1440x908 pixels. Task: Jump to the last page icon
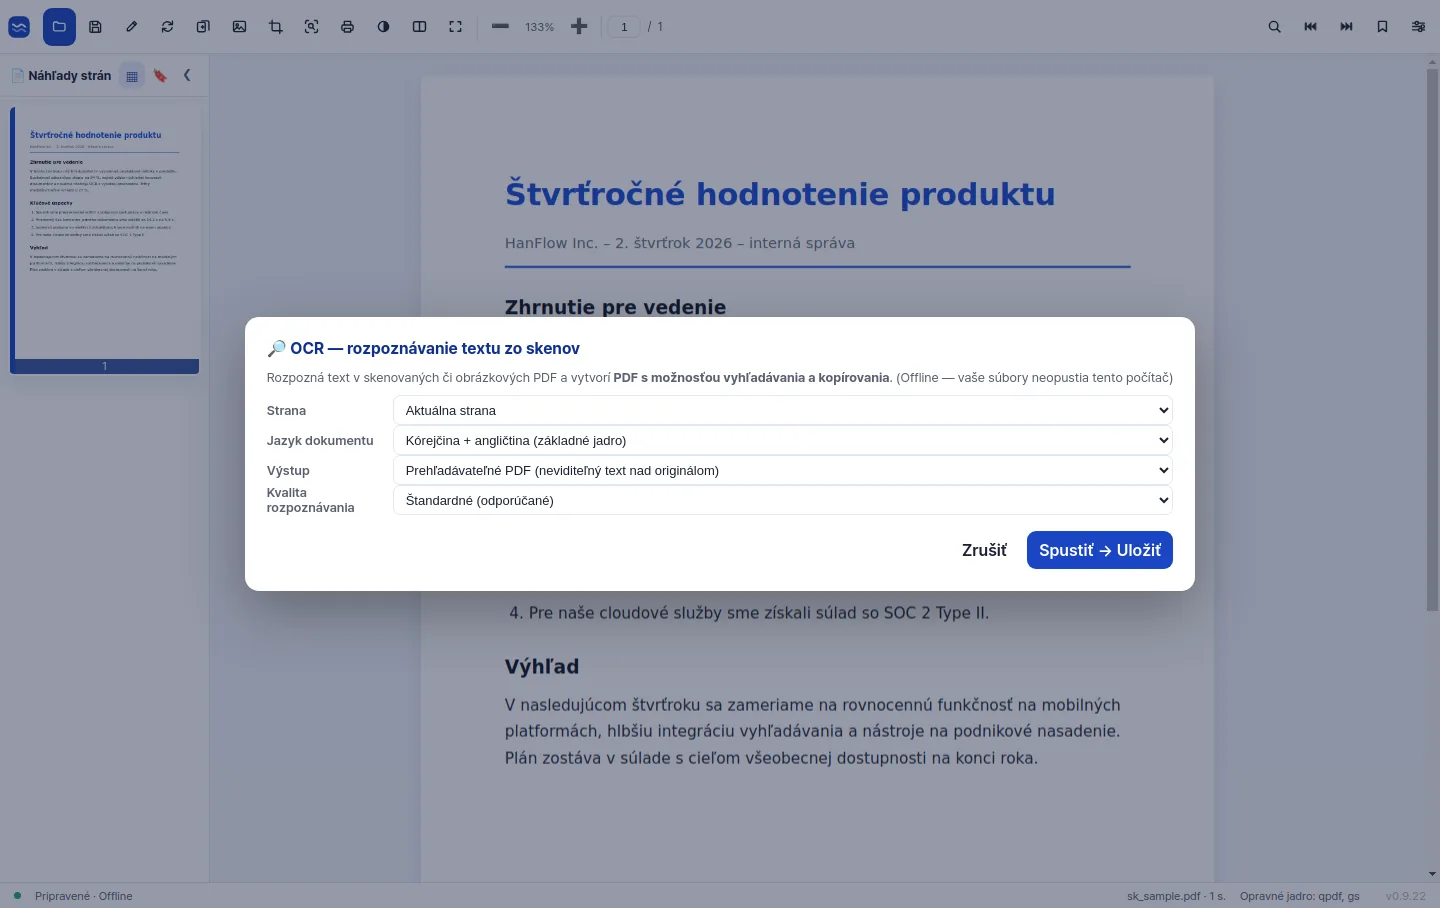1346,27
